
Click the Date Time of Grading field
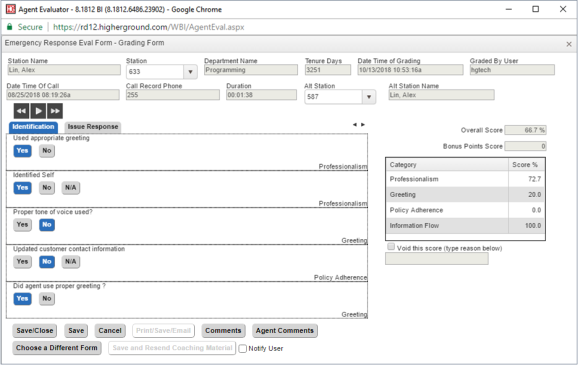coord(410,70)
